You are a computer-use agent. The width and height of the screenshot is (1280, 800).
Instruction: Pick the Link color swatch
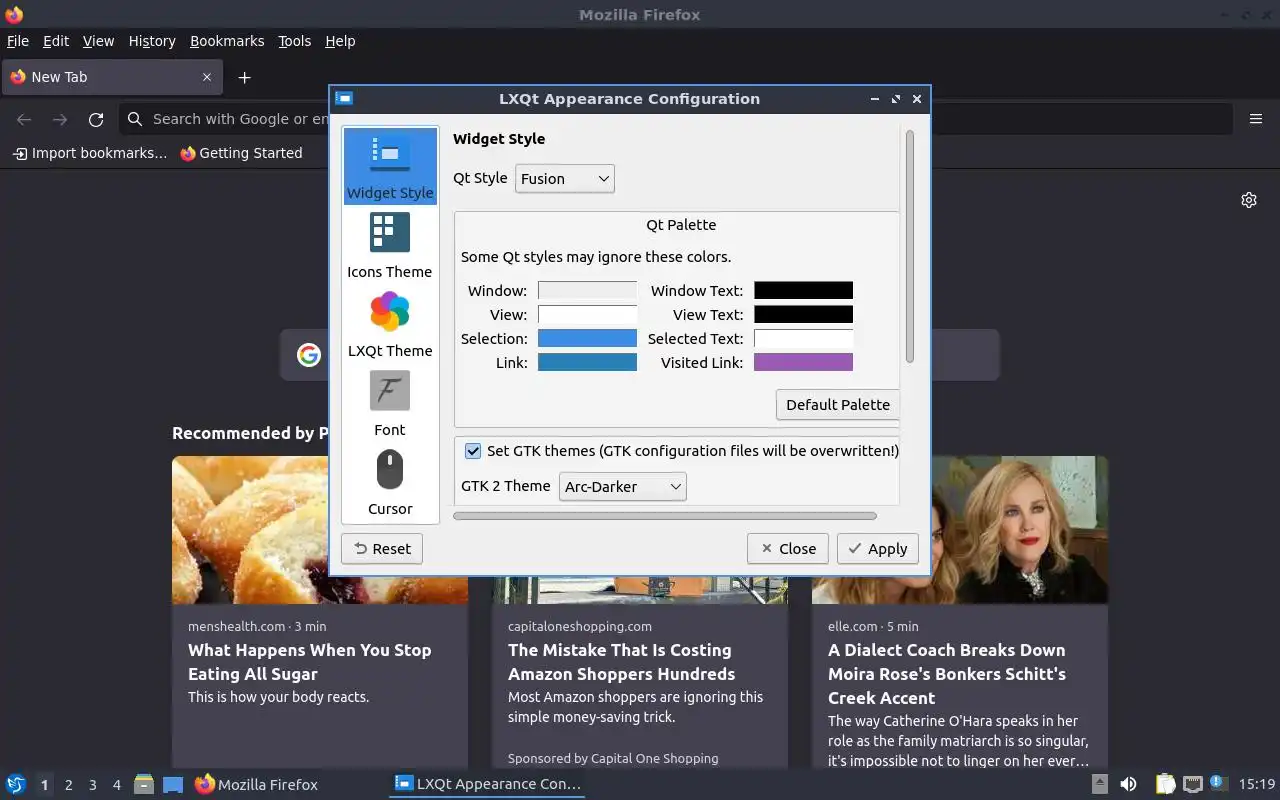click(587, 363)
